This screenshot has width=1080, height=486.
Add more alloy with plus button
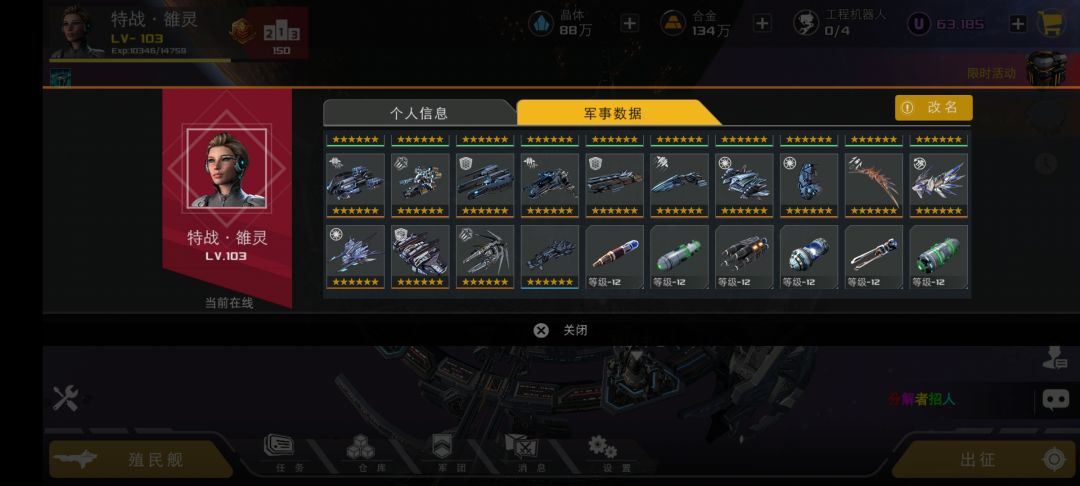[762, 23]
